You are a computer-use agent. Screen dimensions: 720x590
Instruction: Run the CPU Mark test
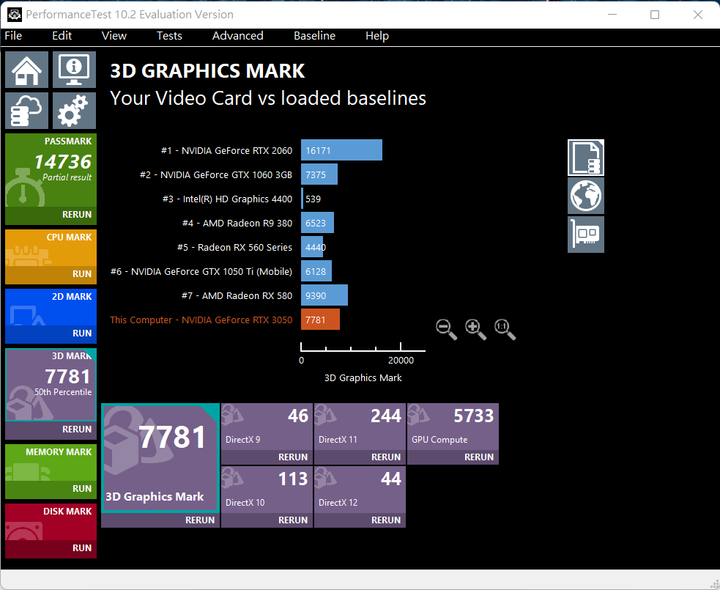pyautogui.click(x=51, y=274)
